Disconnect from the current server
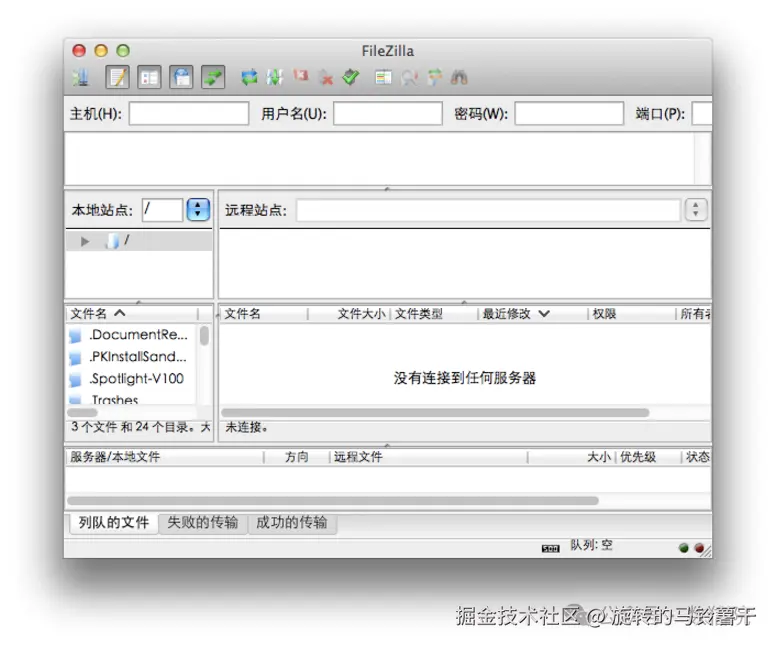 click(x=326, y=78)
